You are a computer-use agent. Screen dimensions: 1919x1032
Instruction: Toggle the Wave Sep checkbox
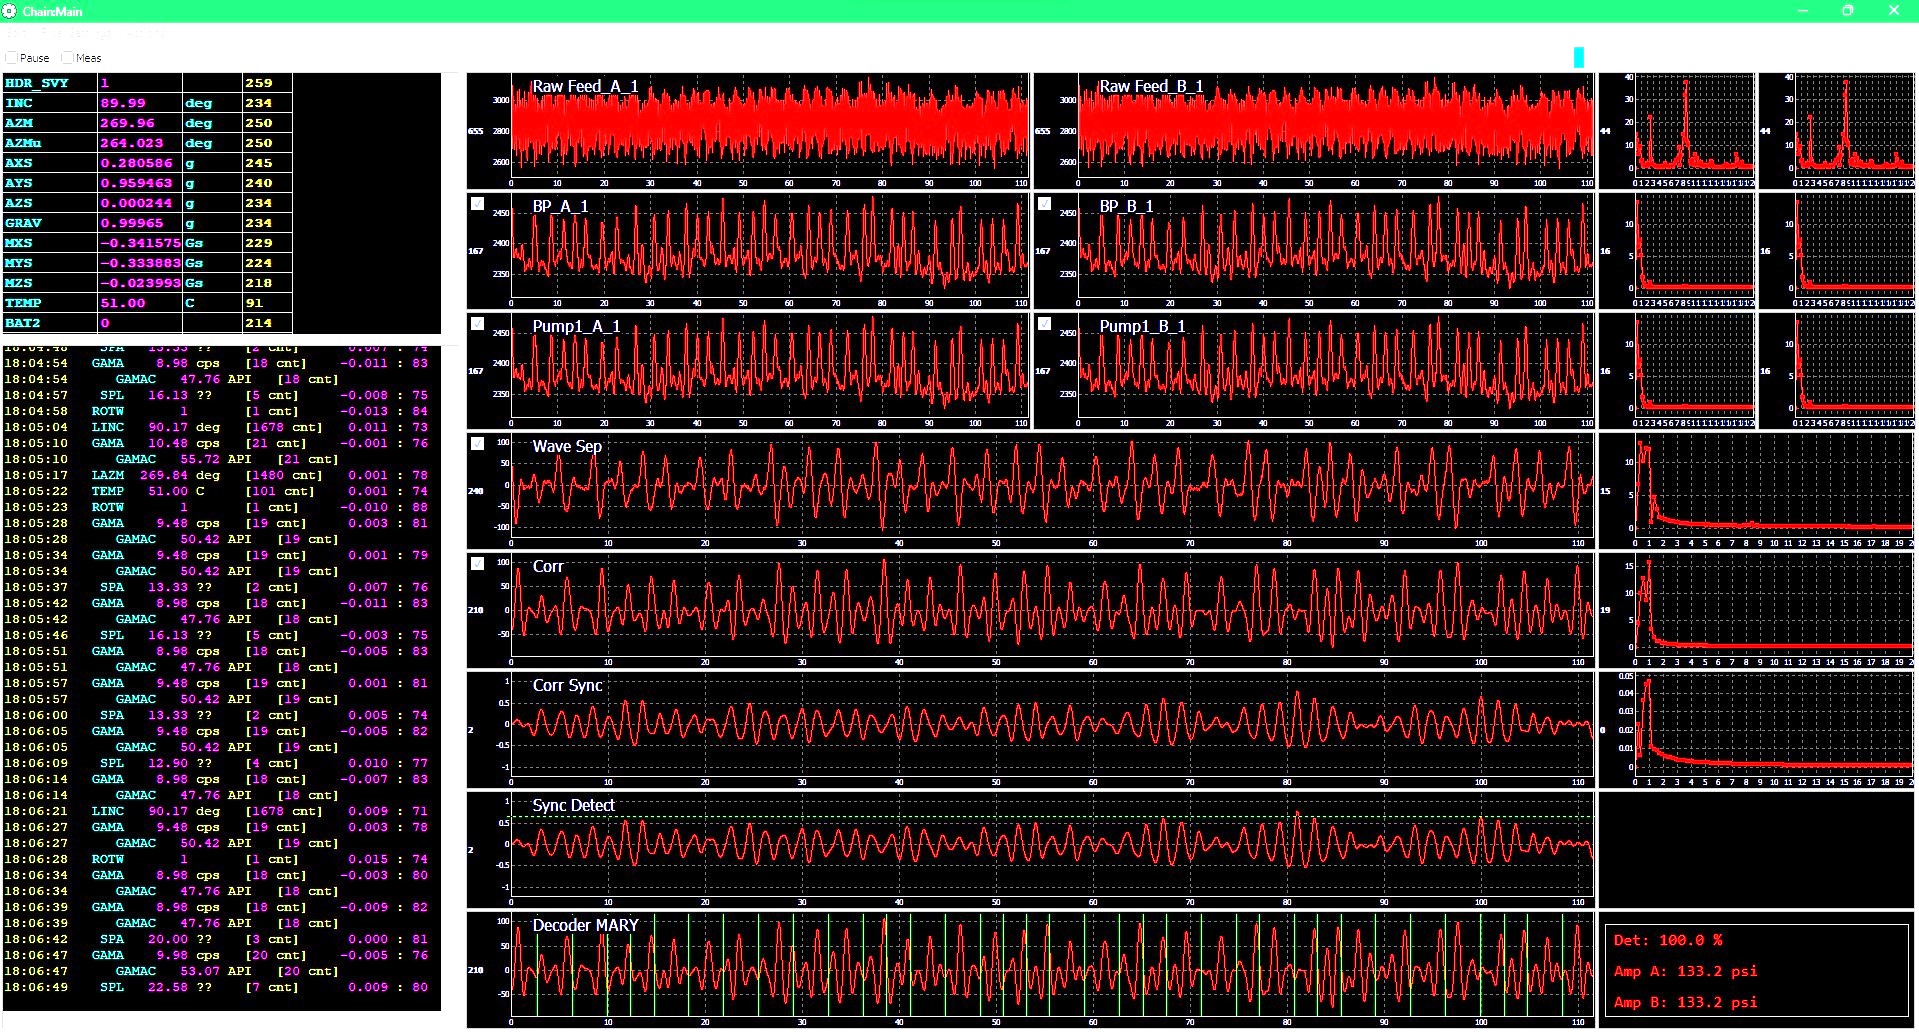478,444
